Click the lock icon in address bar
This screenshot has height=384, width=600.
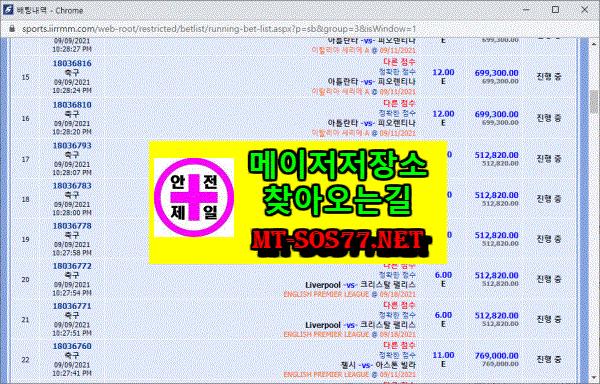pyautogui.click(x=12, y=29)
